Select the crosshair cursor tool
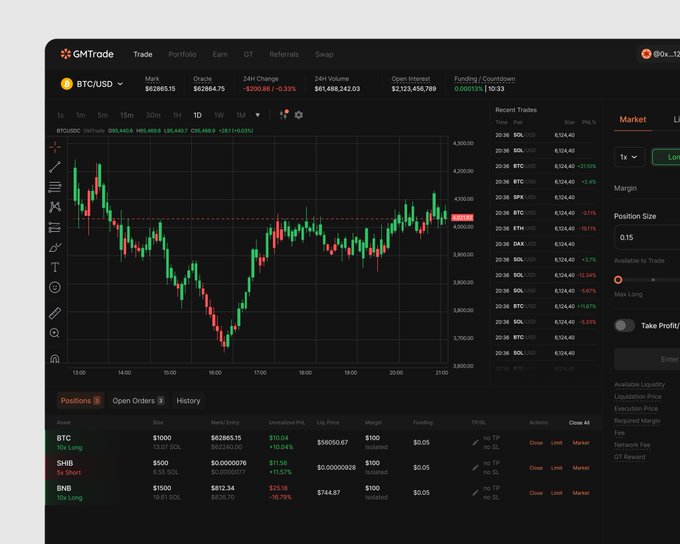Viewport: 680px width, 544px height. click(55, 147)
